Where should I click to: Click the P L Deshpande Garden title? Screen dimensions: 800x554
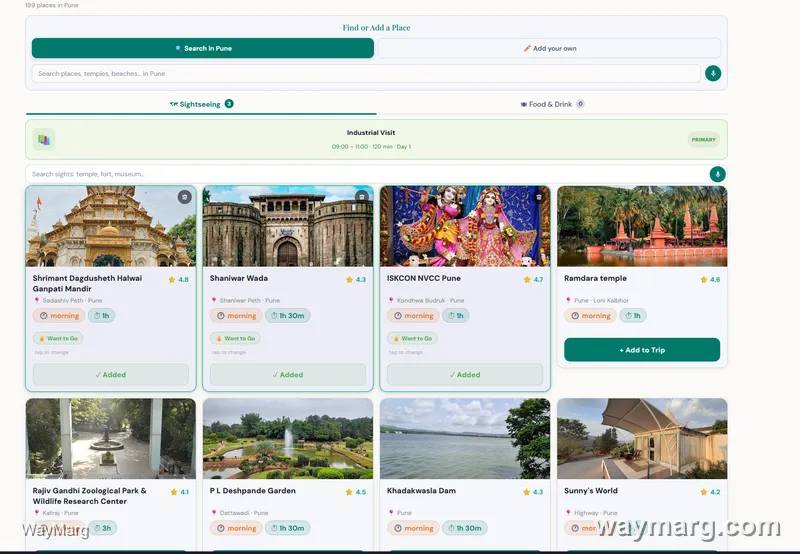pyautogui.click(x=253, y=491)
